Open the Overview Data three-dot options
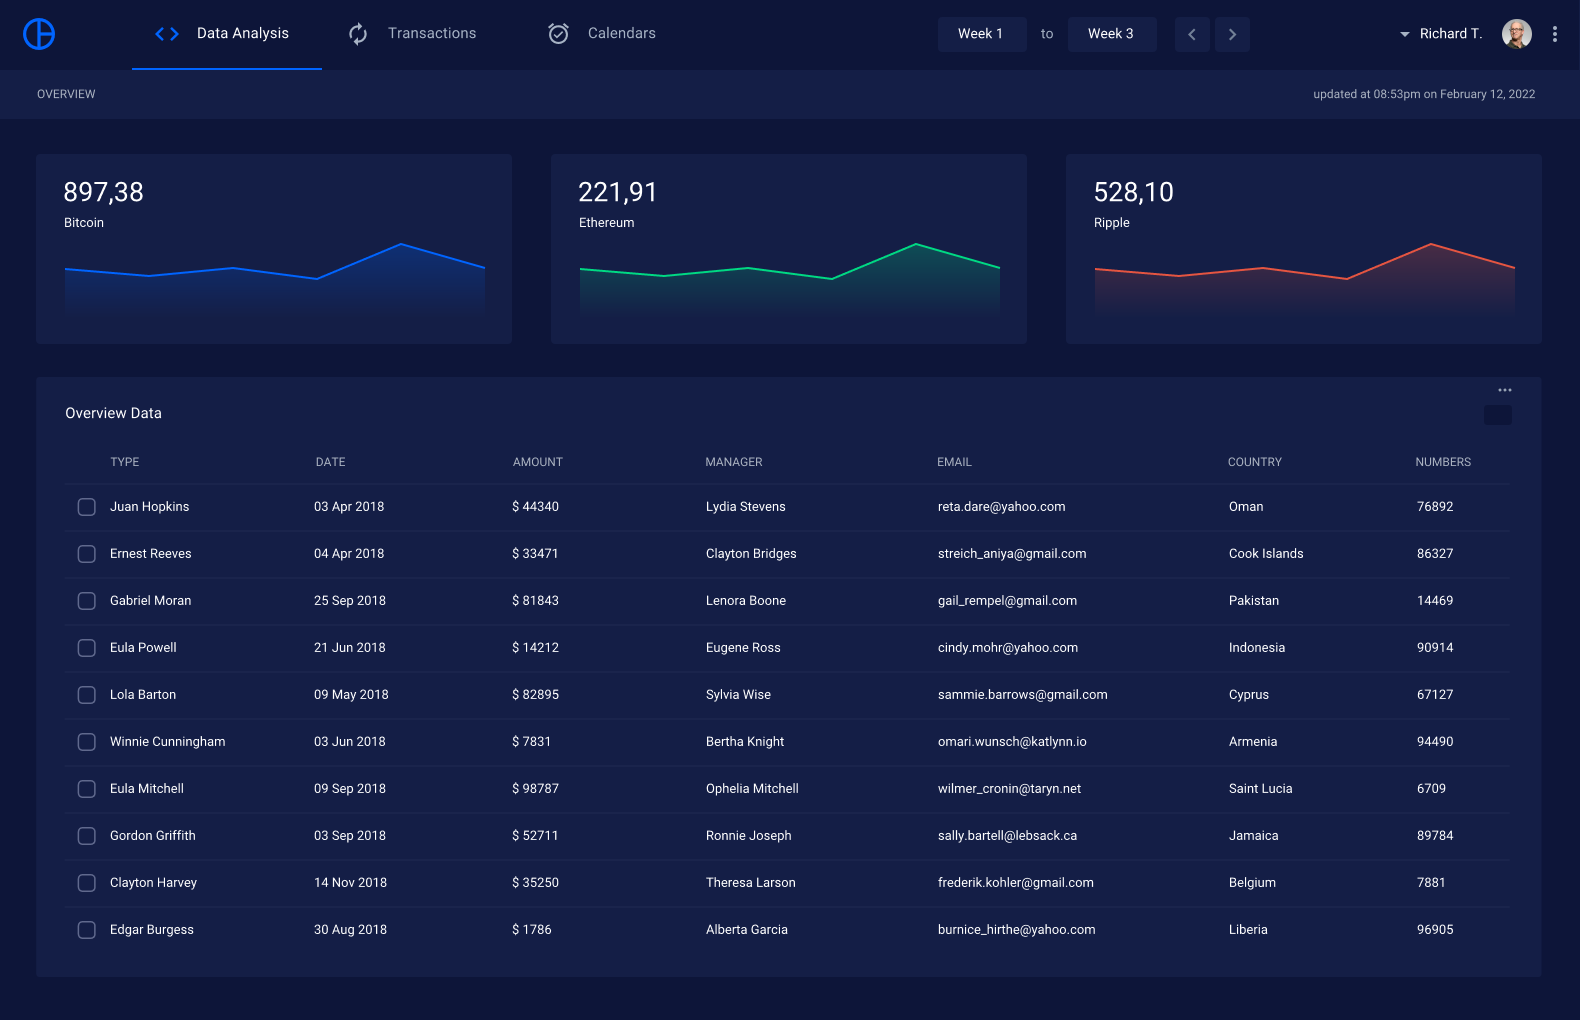Image resolution: width=1580 pixels, height=1020 pixels. coord(1505,390)
